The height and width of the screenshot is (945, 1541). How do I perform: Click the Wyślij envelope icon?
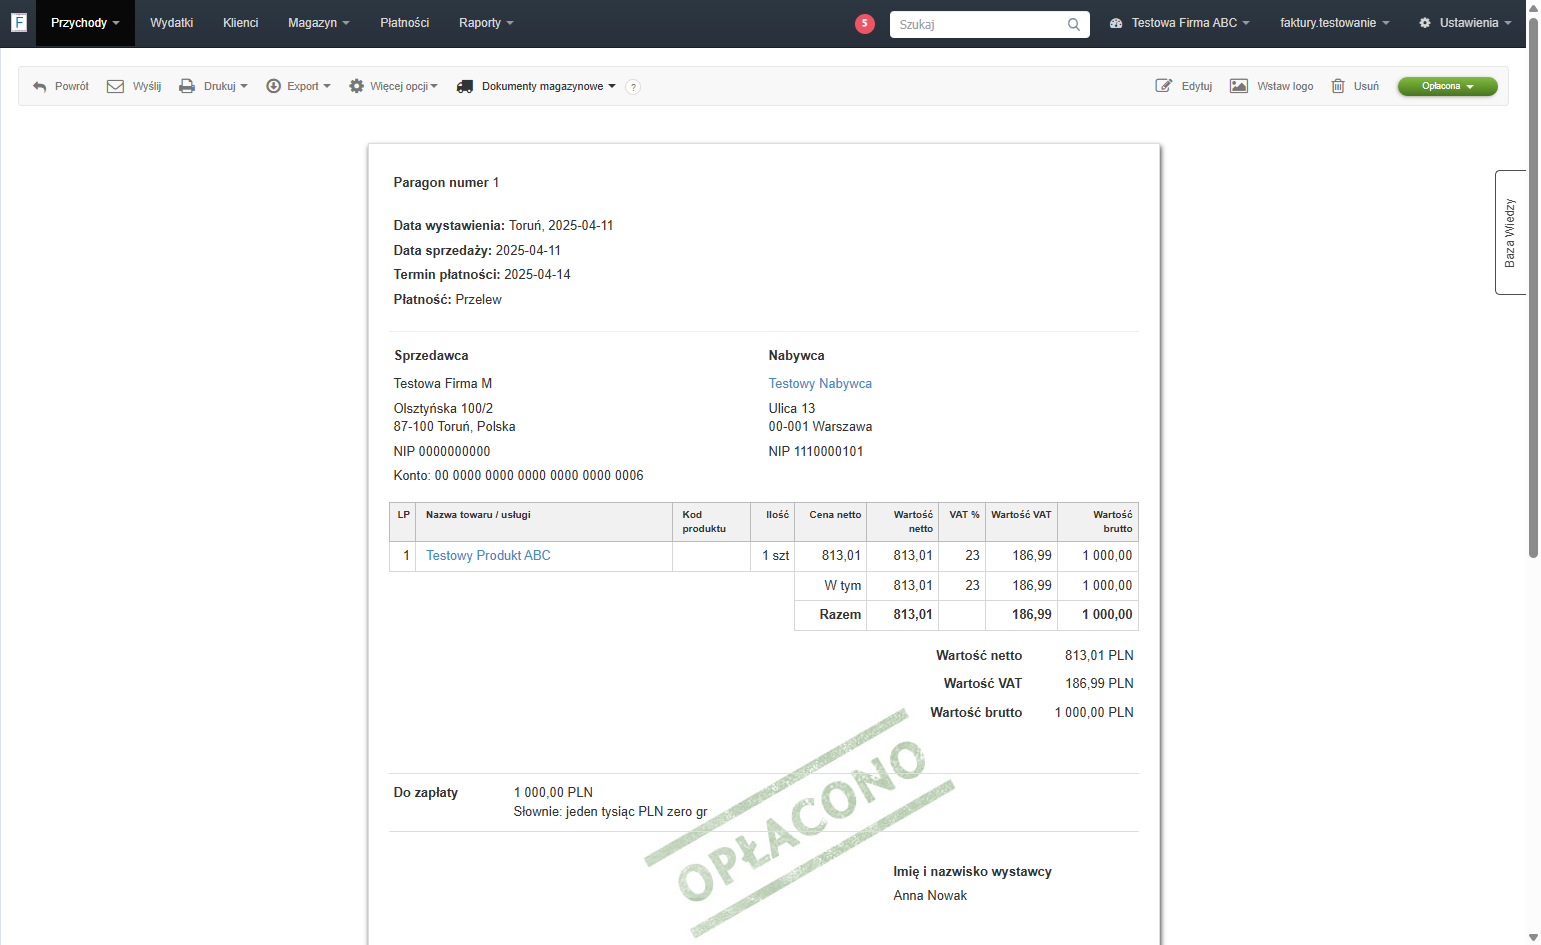click(116, 86)
